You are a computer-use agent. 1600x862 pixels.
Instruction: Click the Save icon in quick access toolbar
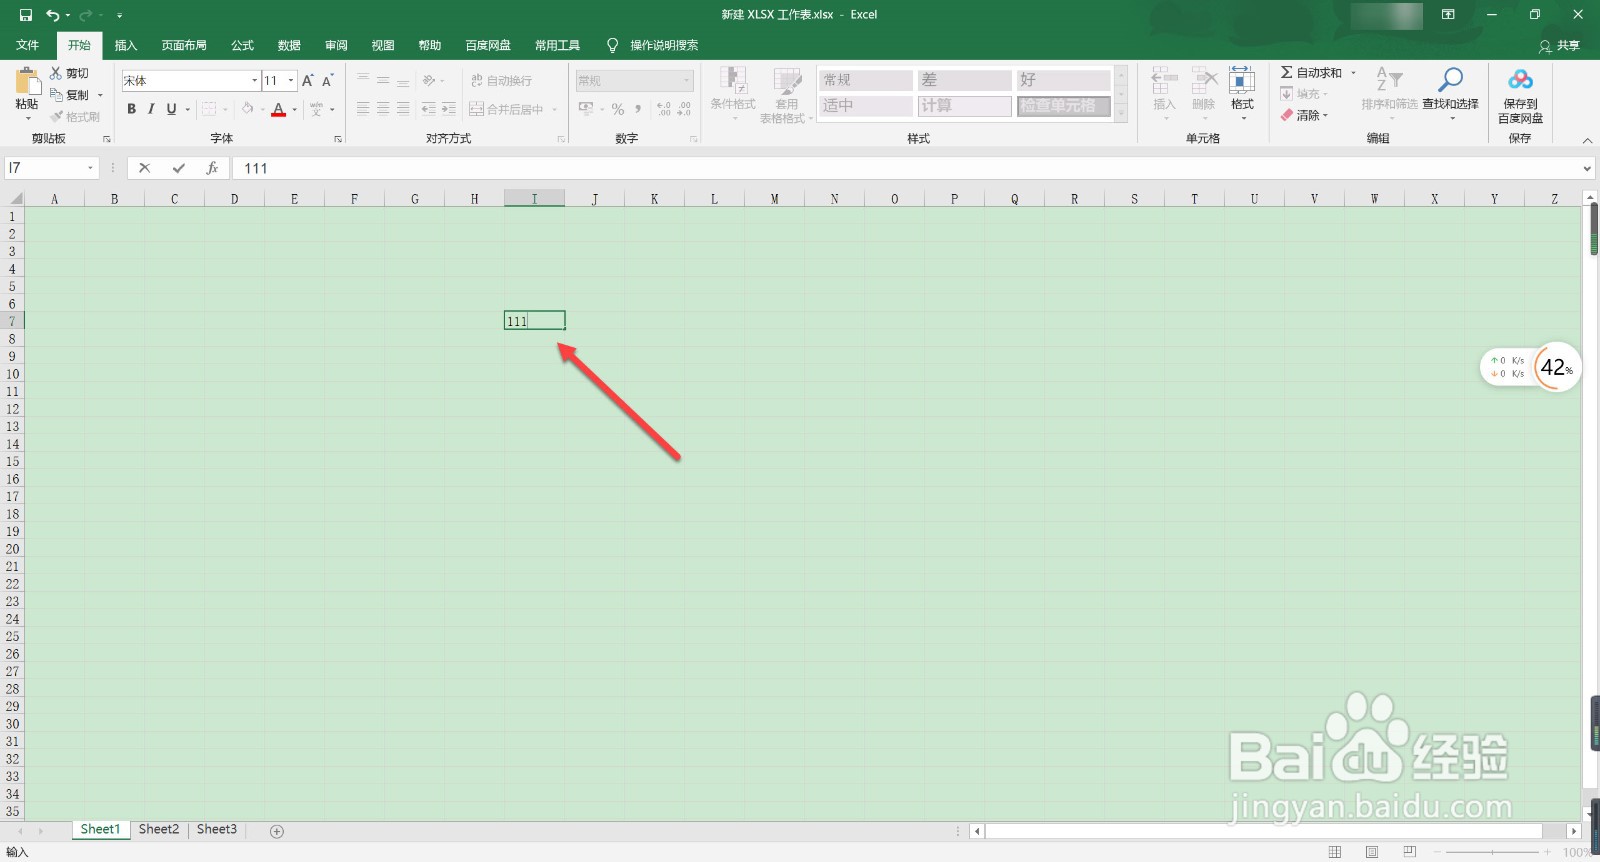pyautogui.click(x=26, y=15)
